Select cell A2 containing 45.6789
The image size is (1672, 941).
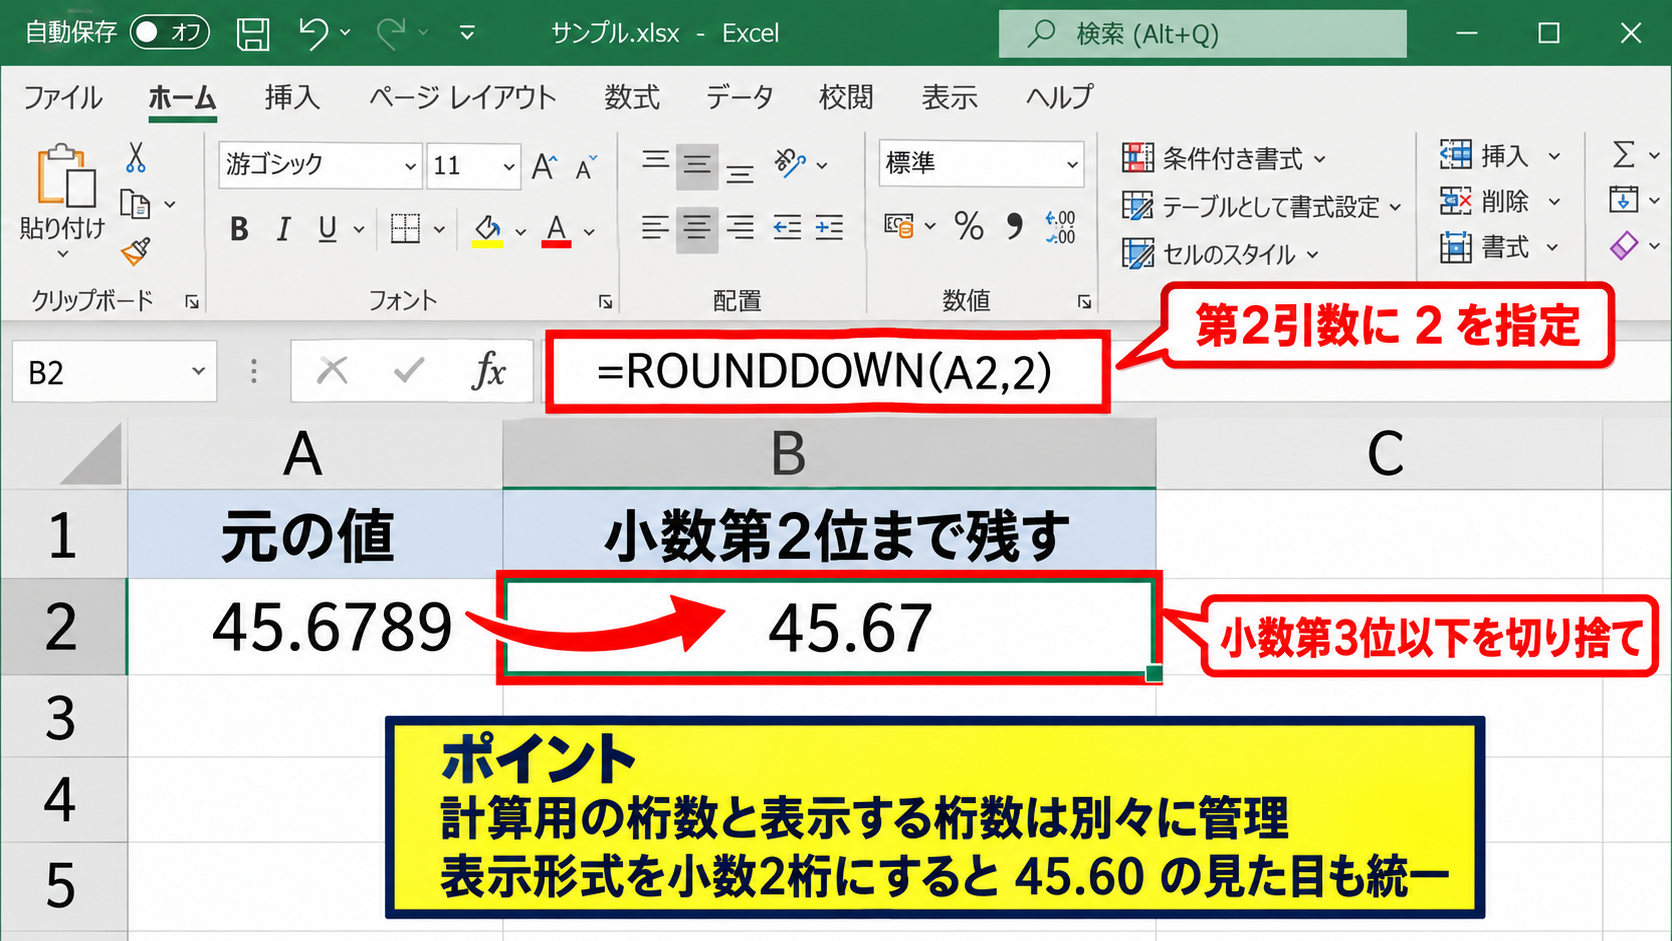[315, 627]
